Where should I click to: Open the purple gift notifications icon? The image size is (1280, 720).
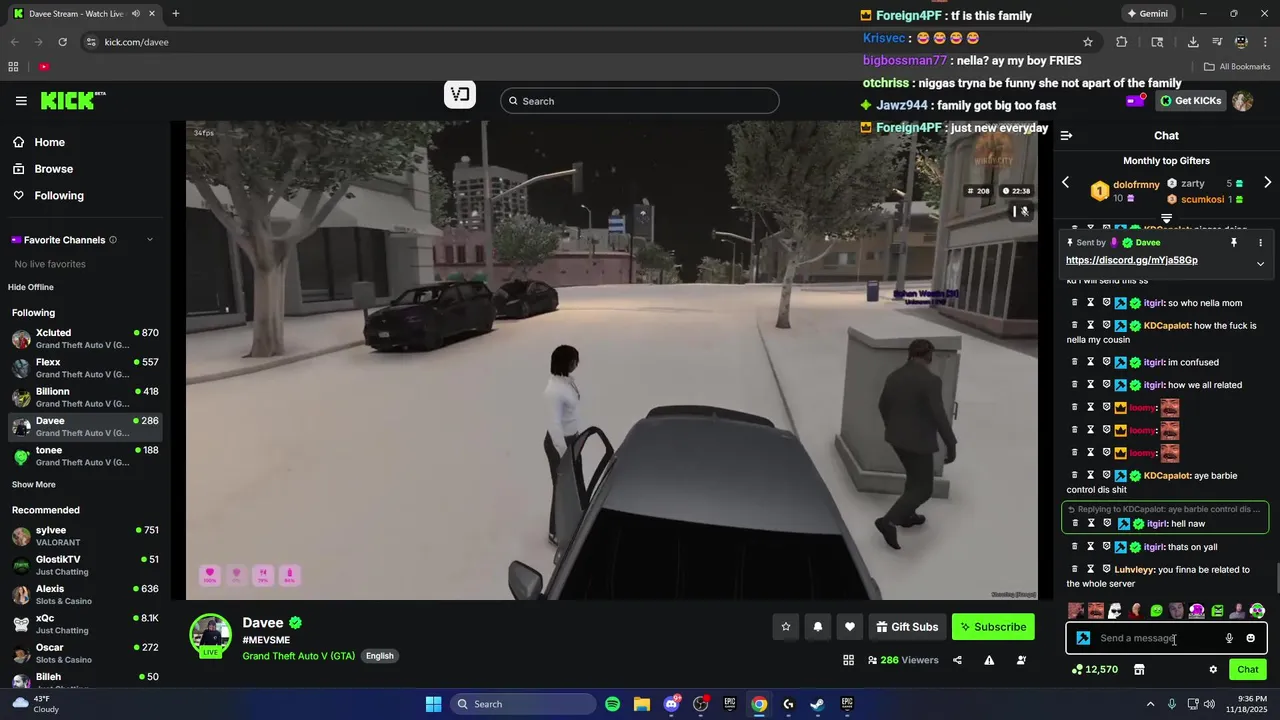coord(1136,100)
